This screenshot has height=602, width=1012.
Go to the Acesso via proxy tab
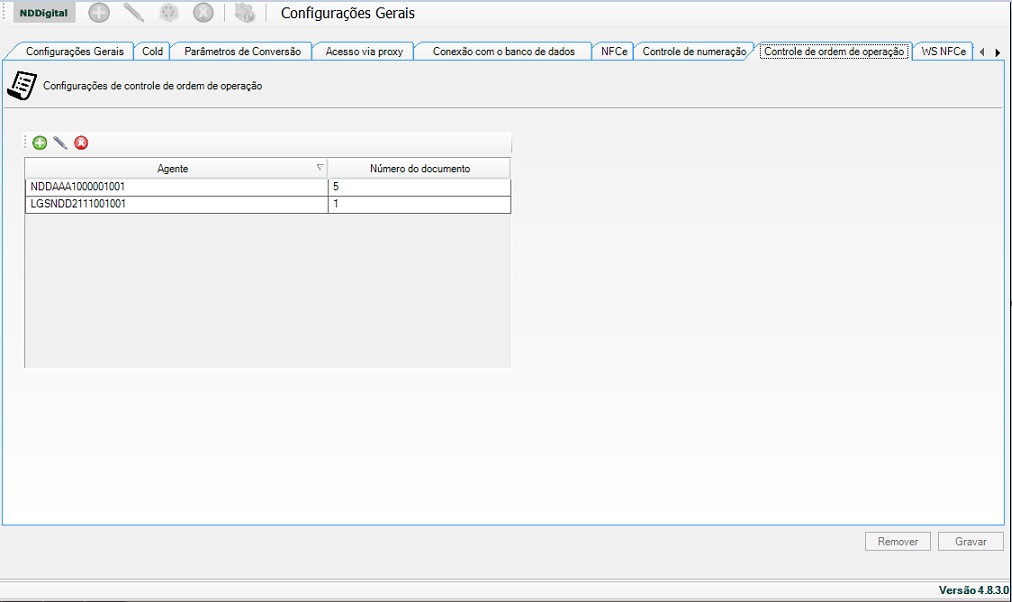coord(364,51)
